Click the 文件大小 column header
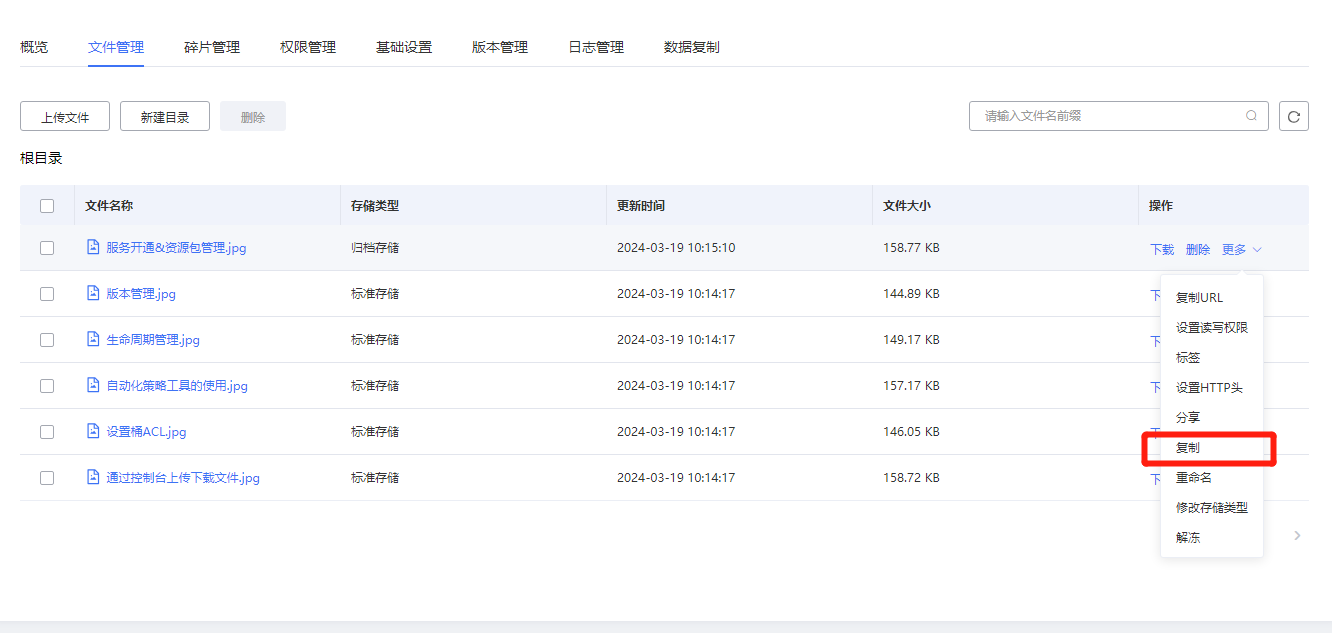The height and width of the screenshot is (633, 1332). (907, 205)
